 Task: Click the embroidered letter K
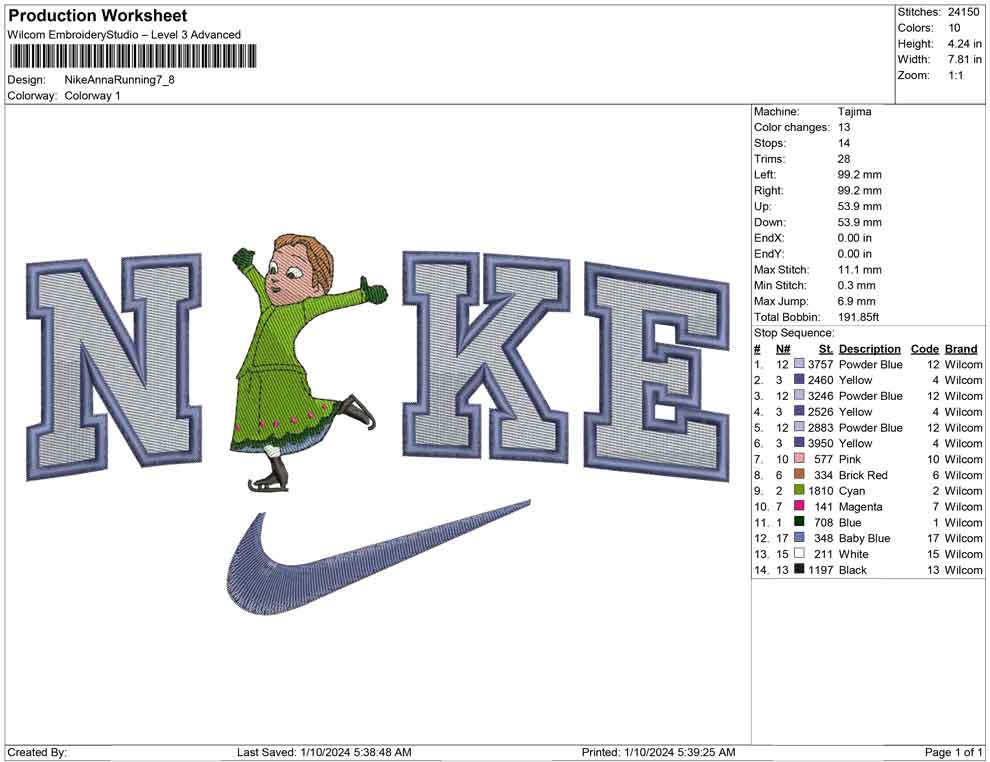[x=486, y=358]
